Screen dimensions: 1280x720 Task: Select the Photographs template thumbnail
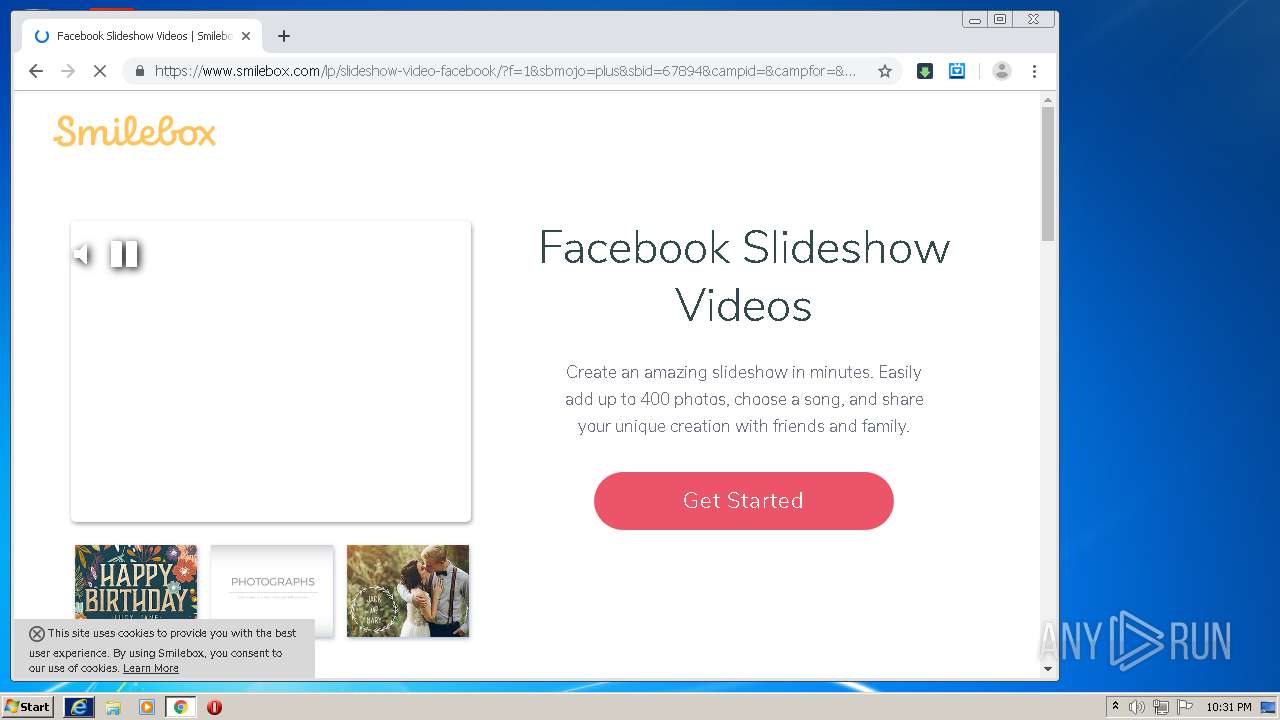coord(272,590)
